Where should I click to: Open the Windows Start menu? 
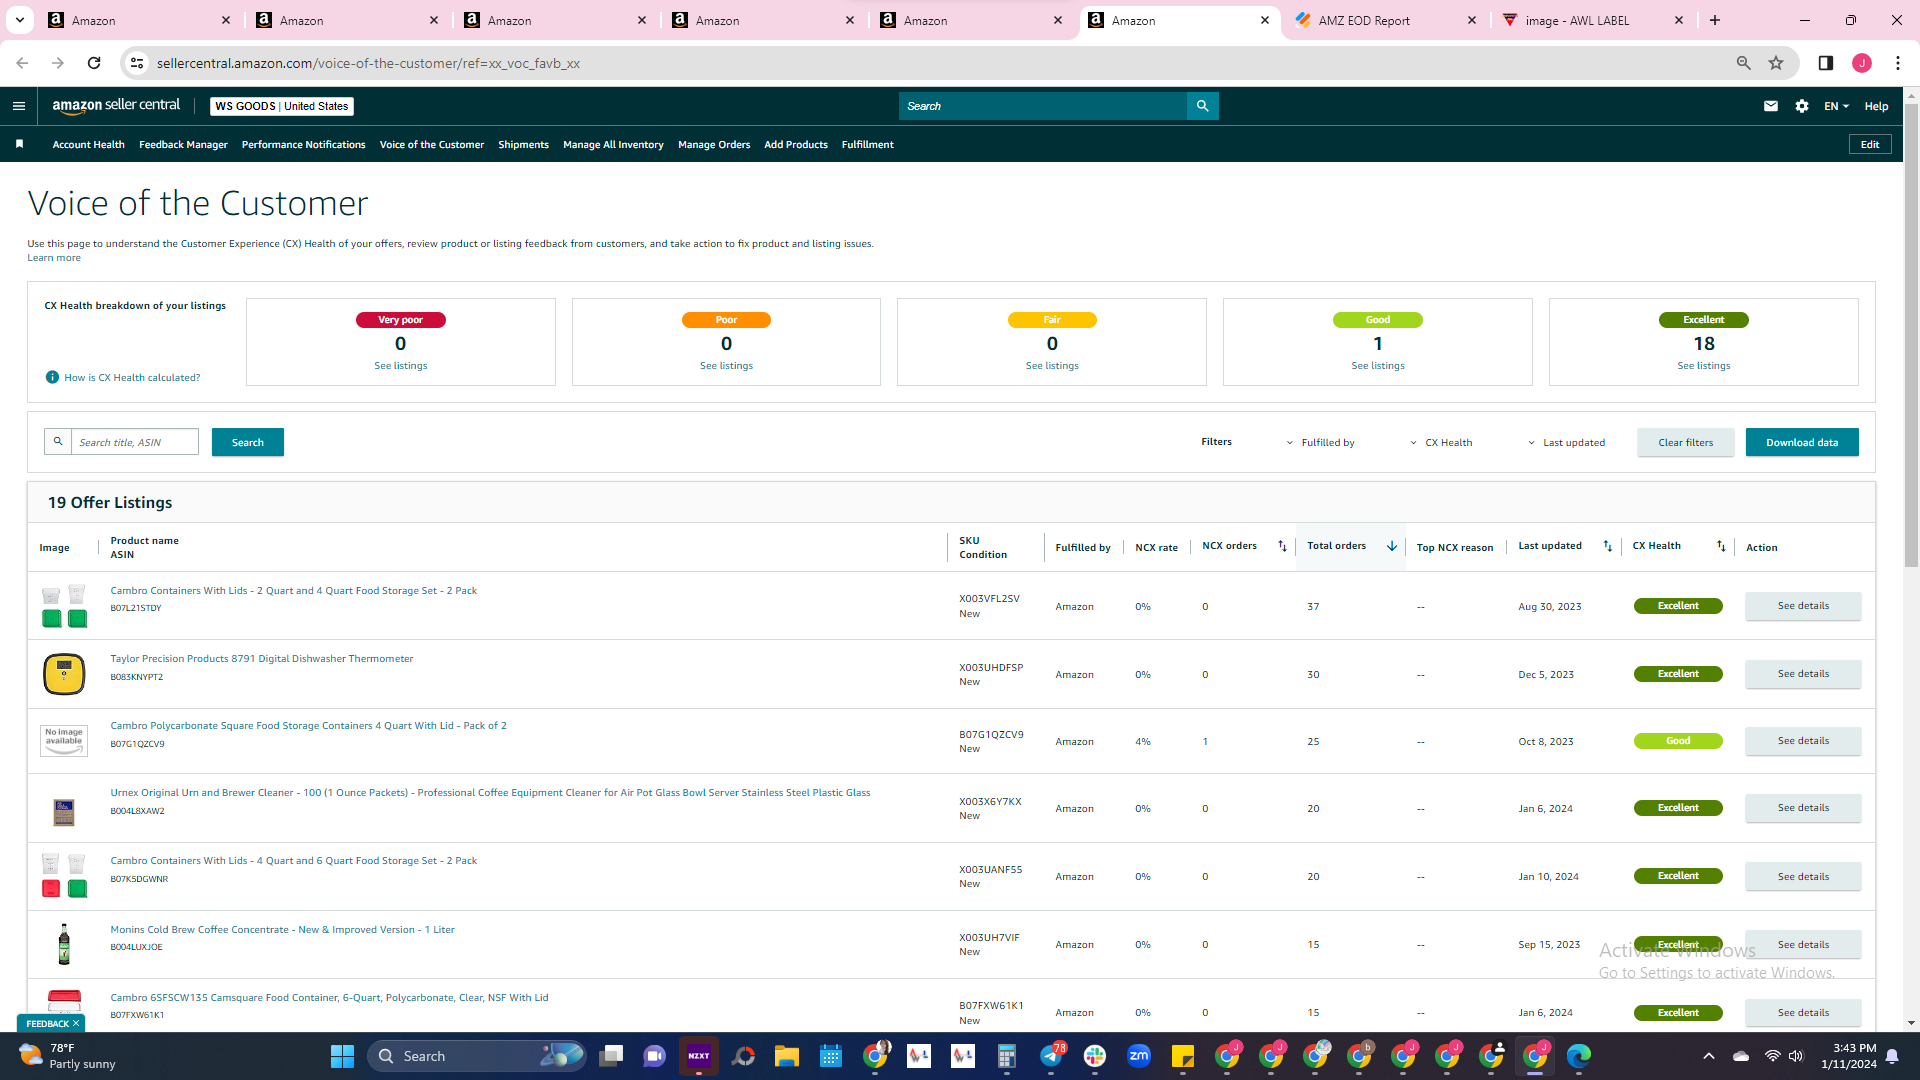[342, 1056]
